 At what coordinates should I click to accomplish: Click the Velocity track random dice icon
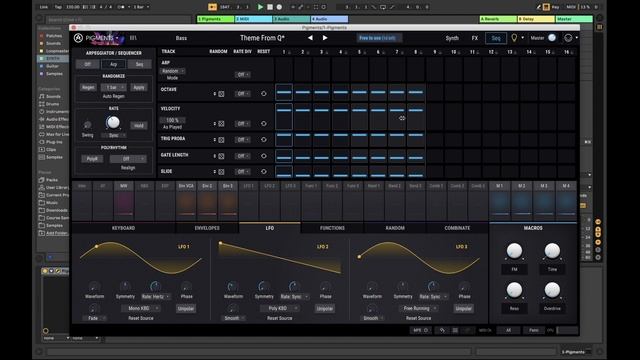pyautogui.click(x=221, y=124)
